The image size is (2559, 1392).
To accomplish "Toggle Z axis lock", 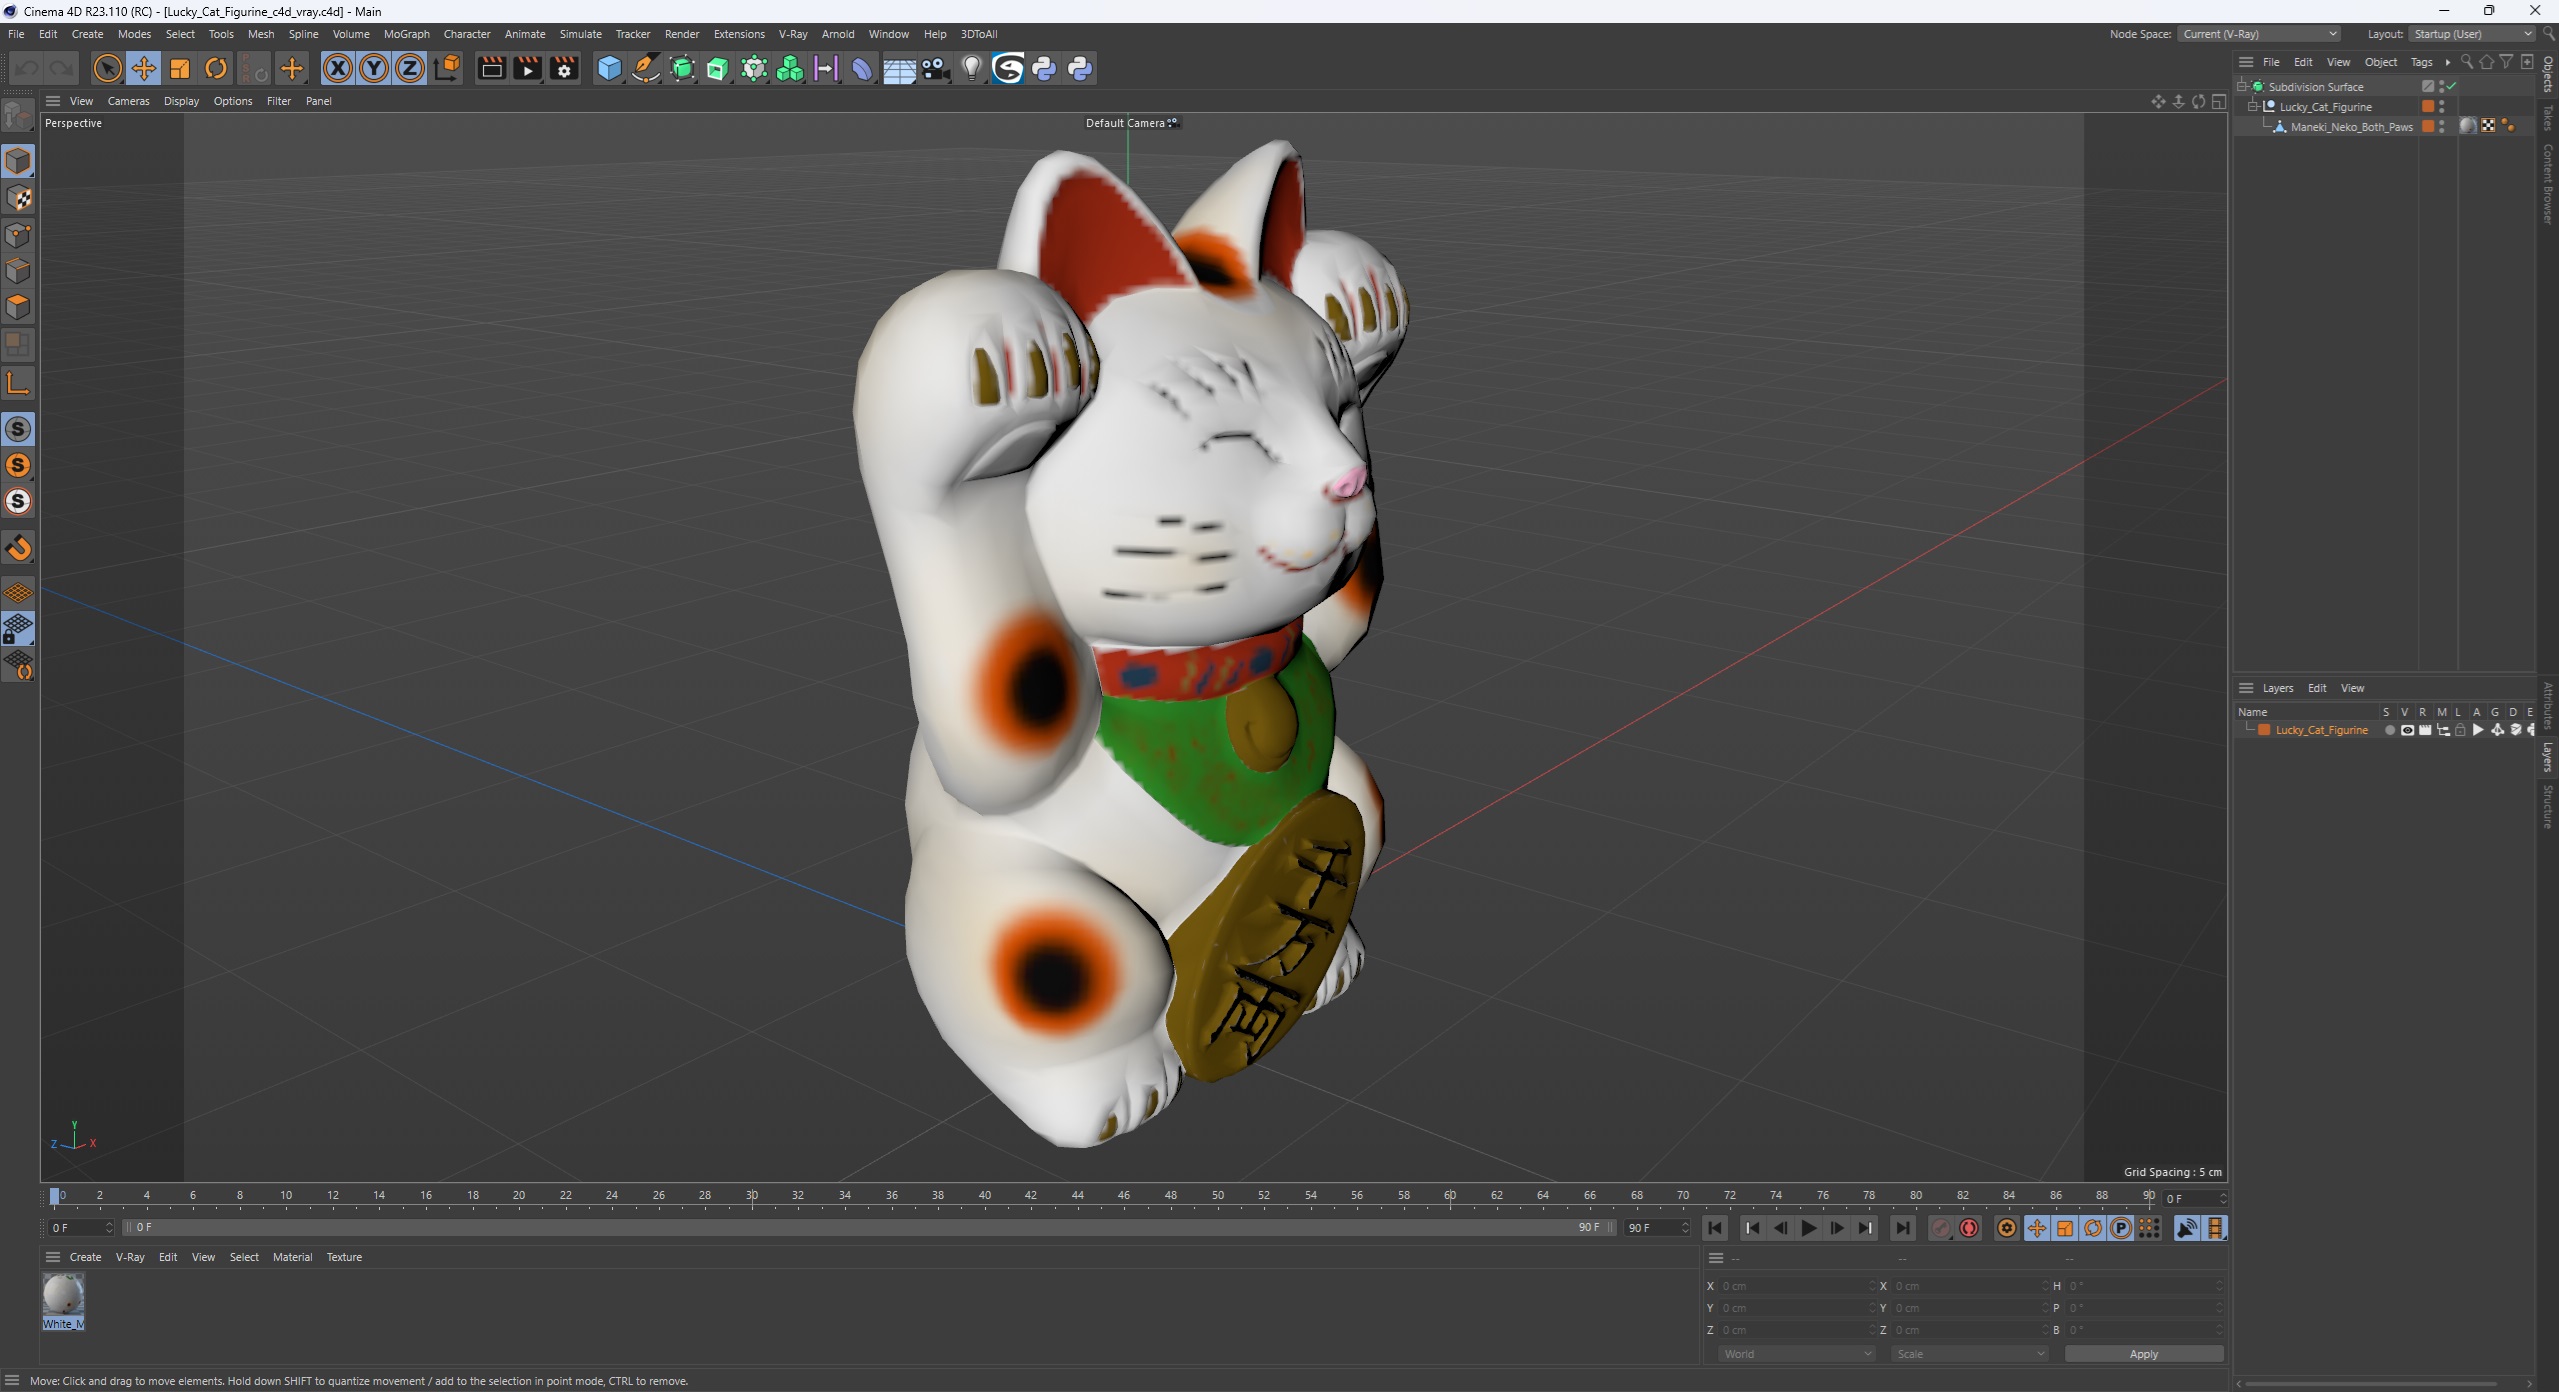I will (x=410, y=68).
